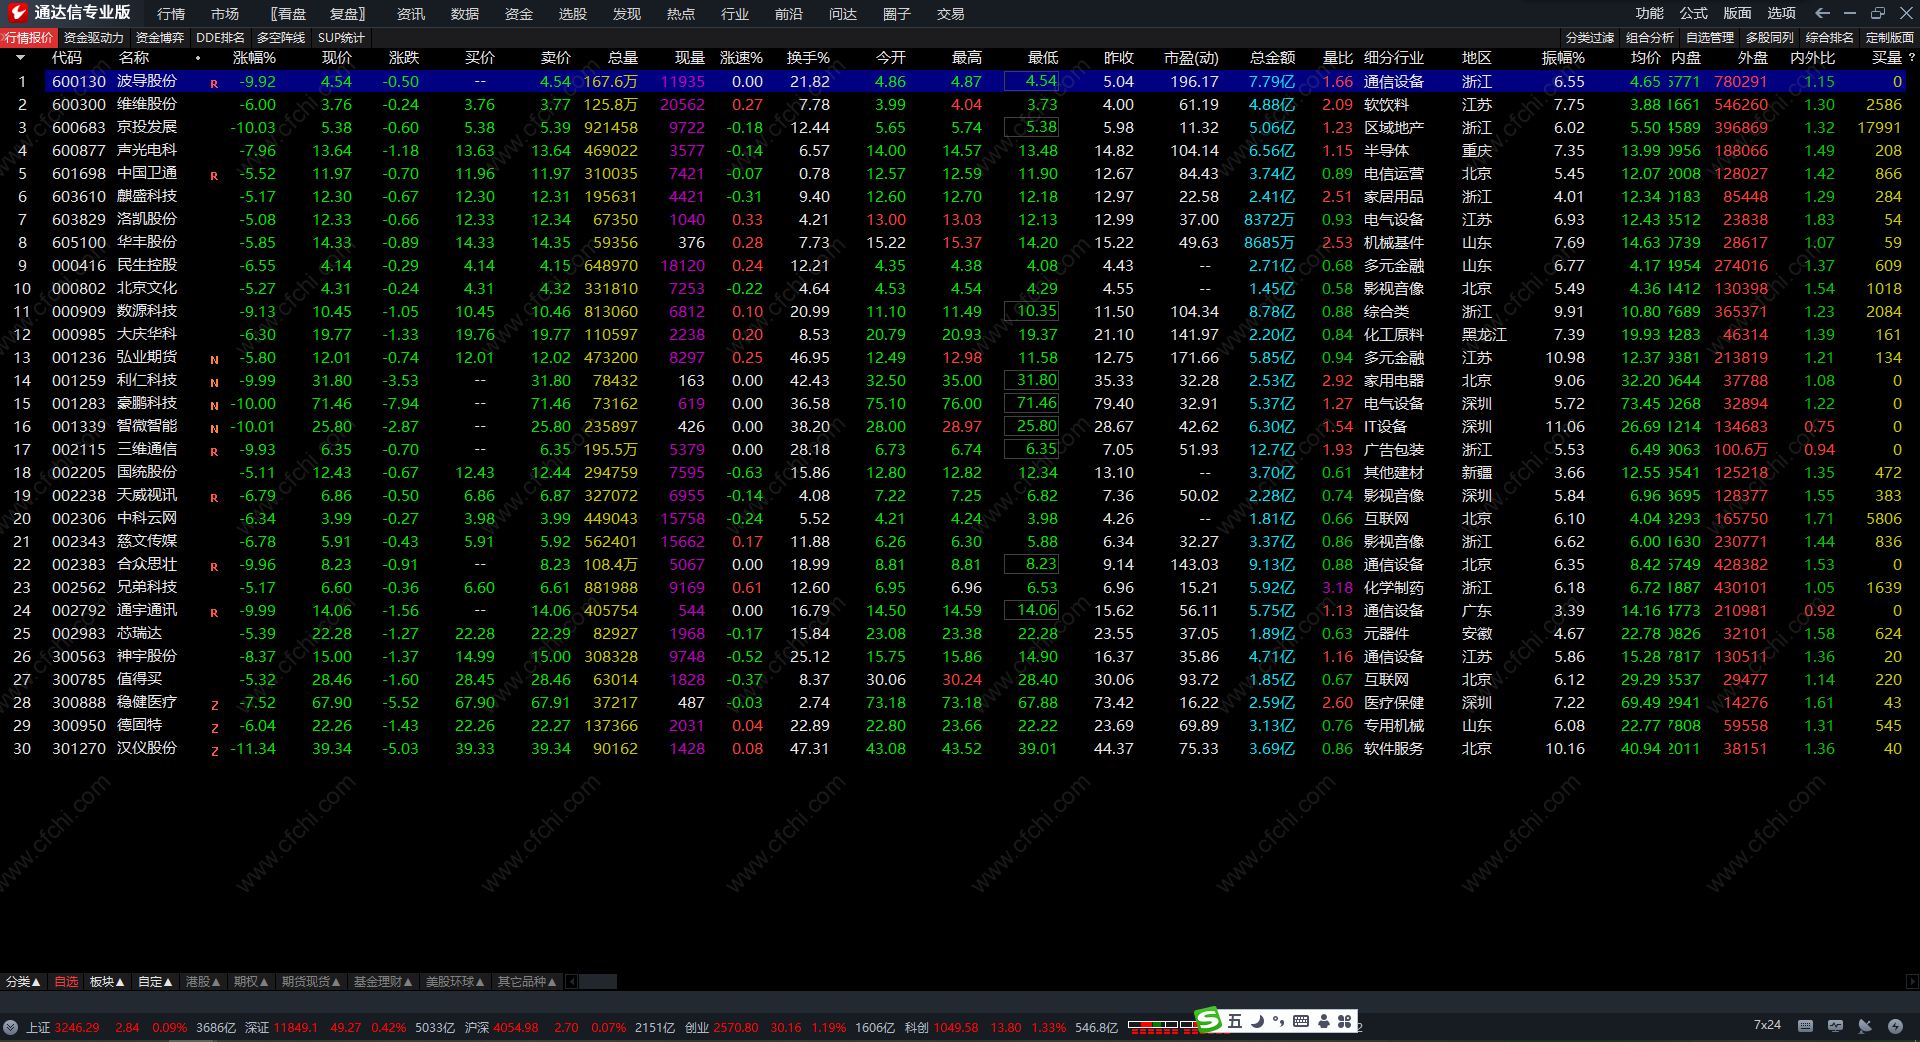The width and height of the screenshot is (1920, 1042).
Task: Click the 通达信 red logo icon
Action: coord(18,12)
